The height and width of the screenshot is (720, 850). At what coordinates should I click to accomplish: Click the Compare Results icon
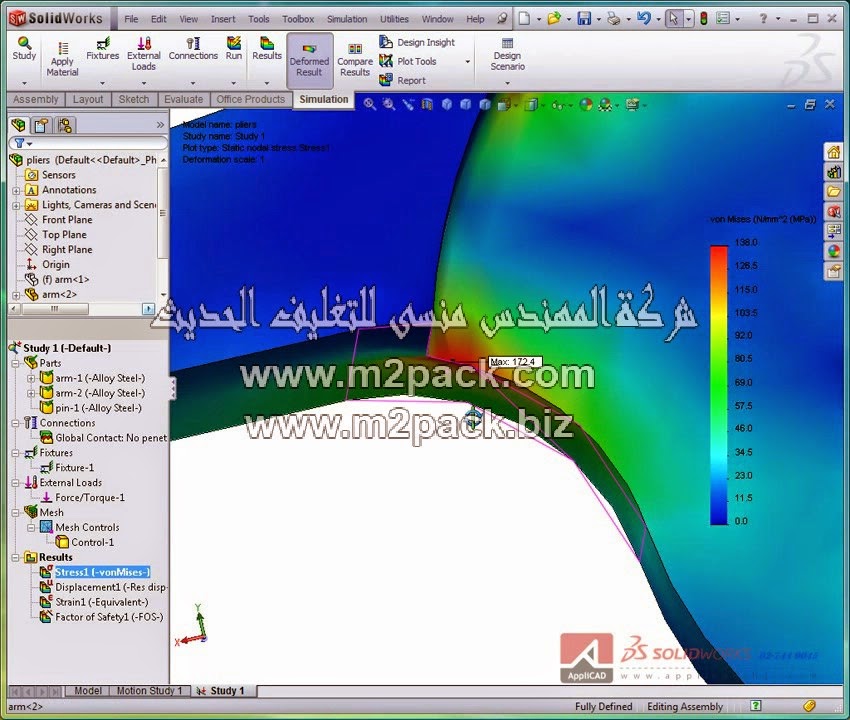click(x=355, y=49)
